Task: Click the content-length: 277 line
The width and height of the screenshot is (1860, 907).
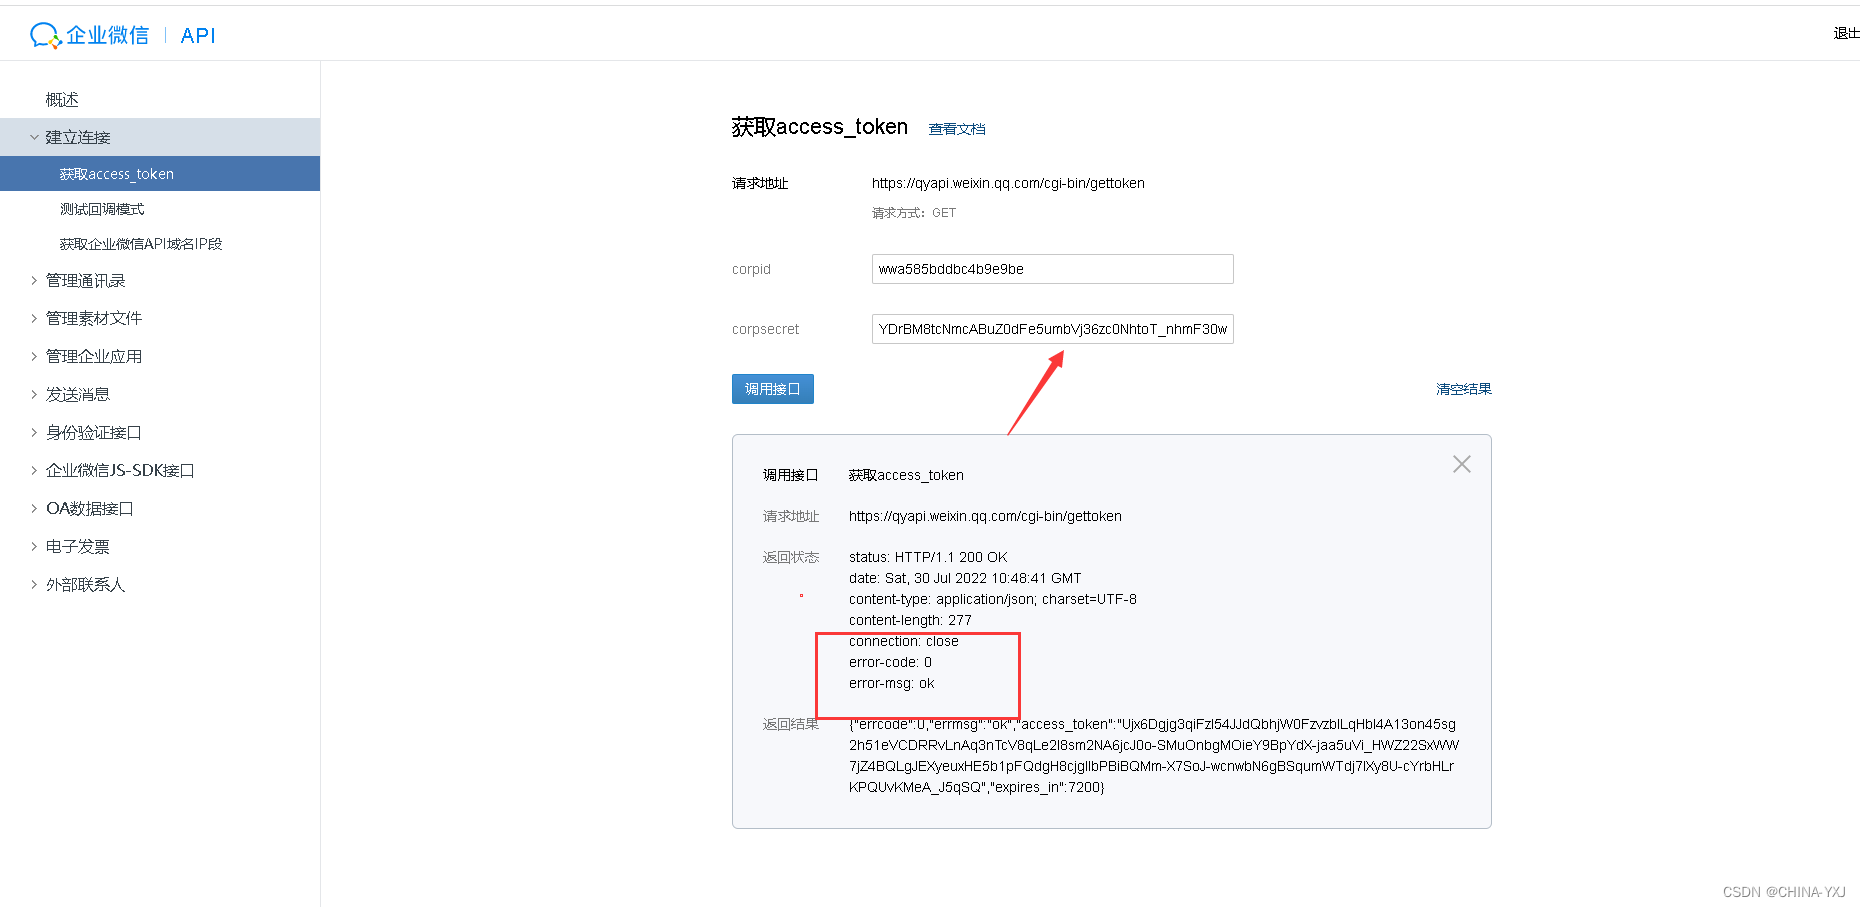Action: pos(910,620)
